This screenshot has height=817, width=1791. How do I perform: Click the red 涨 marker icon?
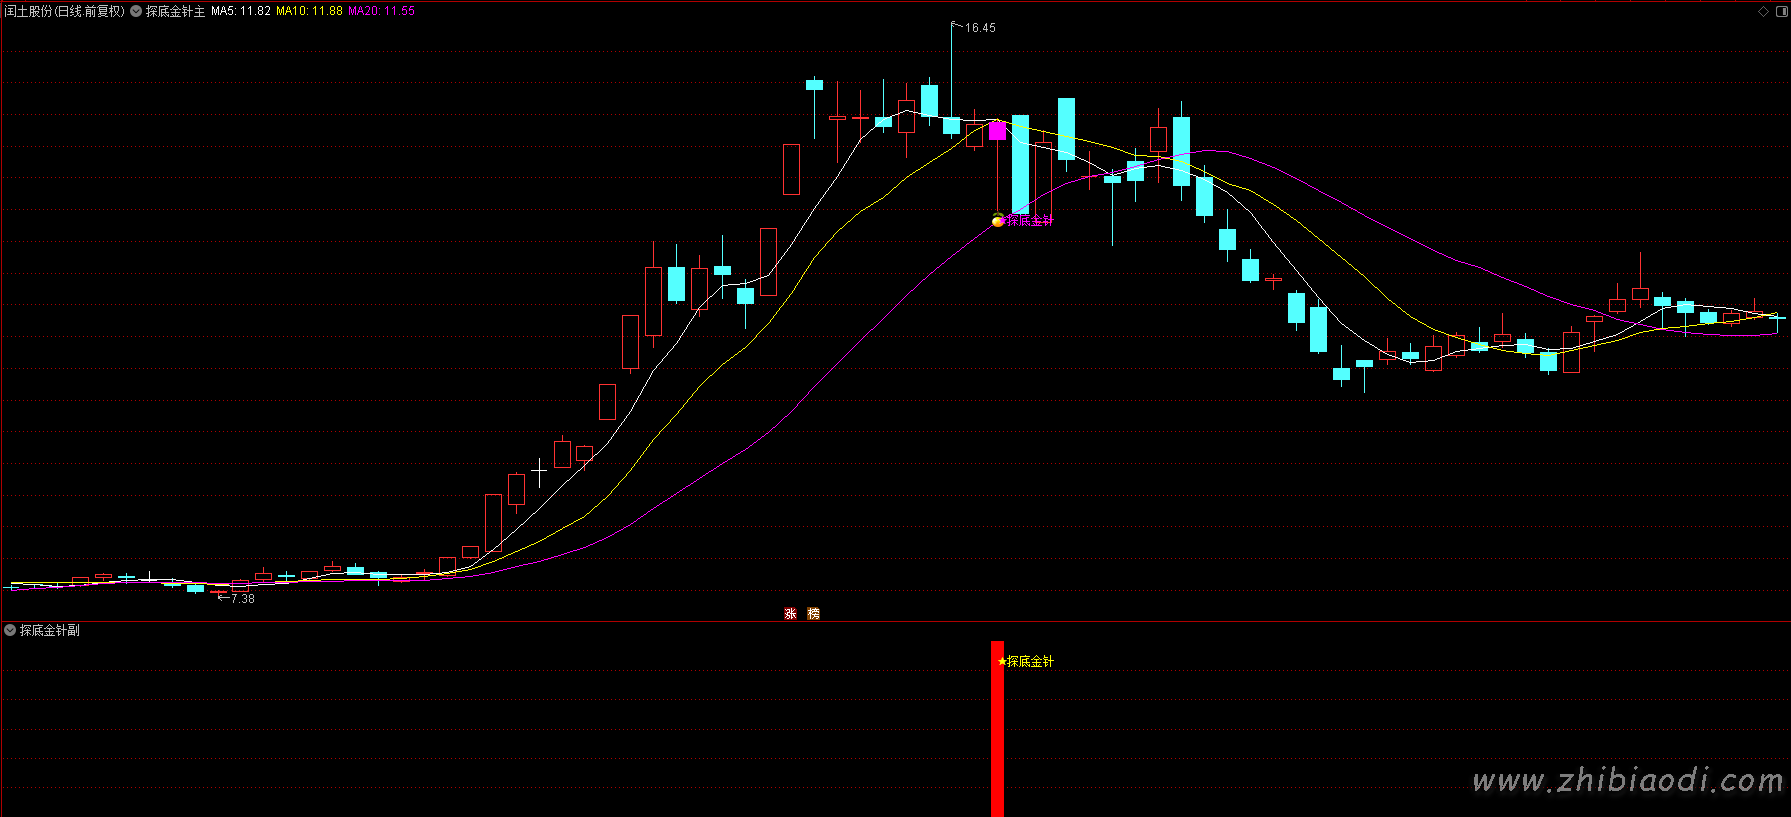[x=790, y=613]
